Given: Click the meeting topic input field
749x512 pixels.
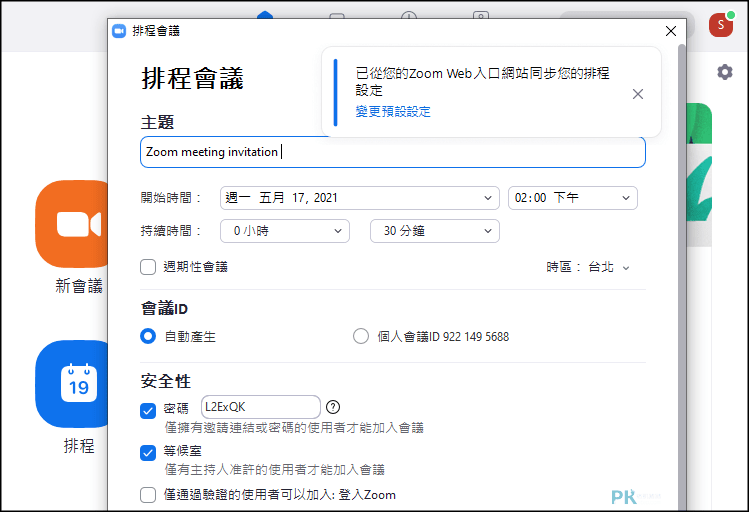Looking at the screenshot, I should 393,152.
